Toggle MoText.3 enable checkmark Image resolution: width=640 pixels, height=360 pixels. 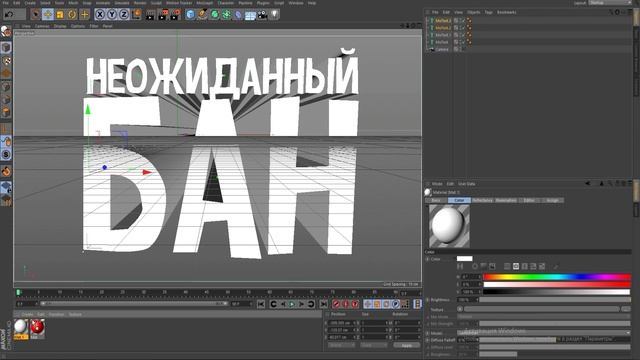point(463,20)
